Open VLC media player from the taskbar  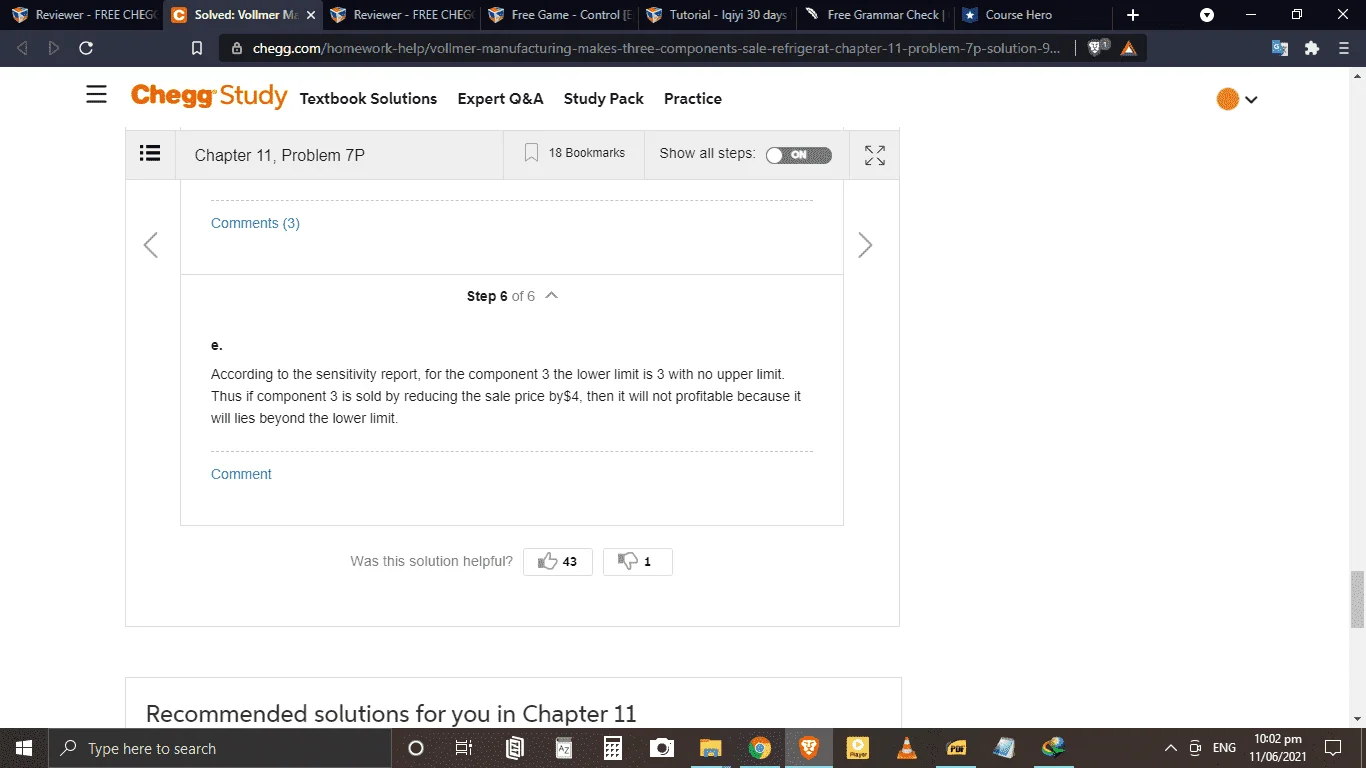907,748
